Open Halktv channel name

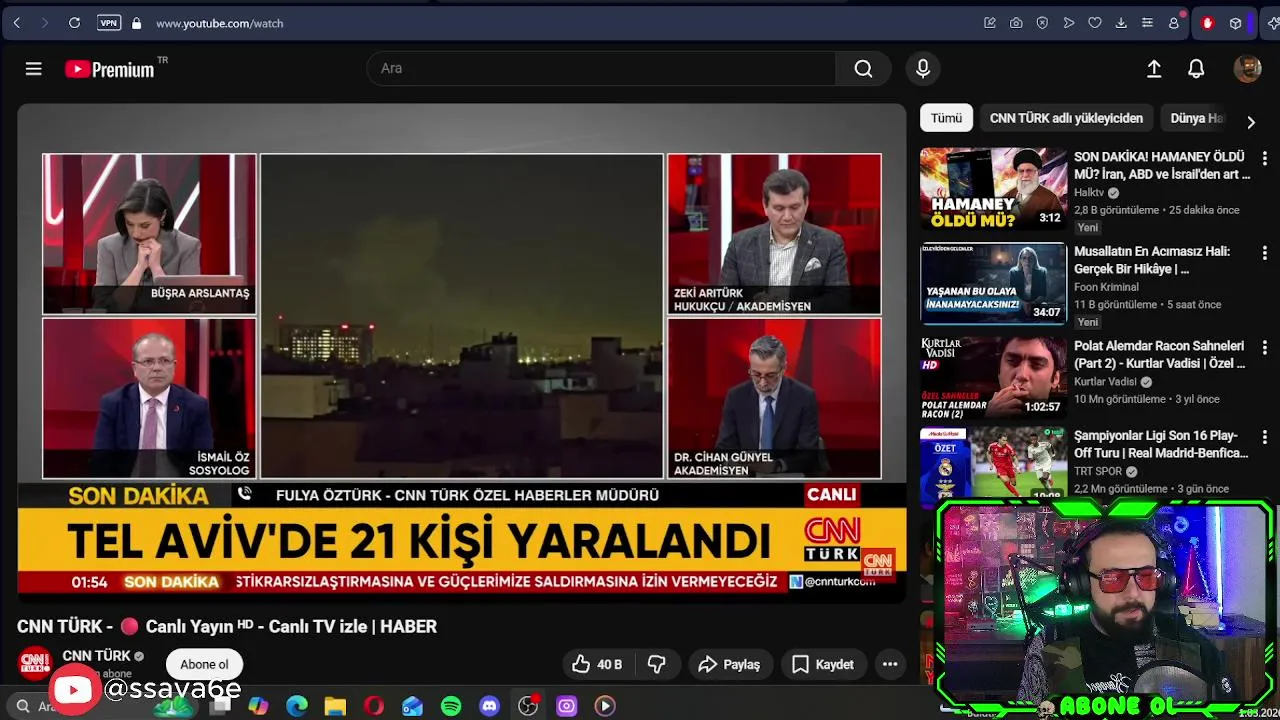tap(1089, 192)
